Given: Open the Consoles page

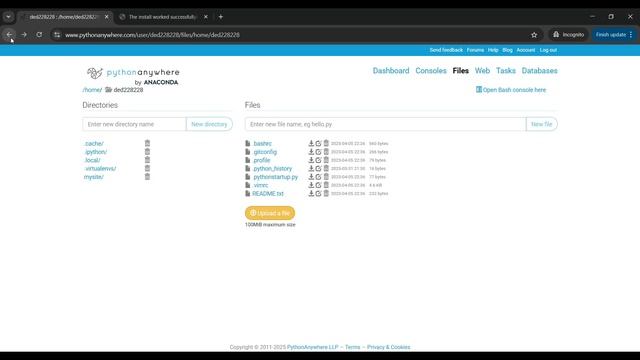Looking at the screenshot, I should point(431,71).
